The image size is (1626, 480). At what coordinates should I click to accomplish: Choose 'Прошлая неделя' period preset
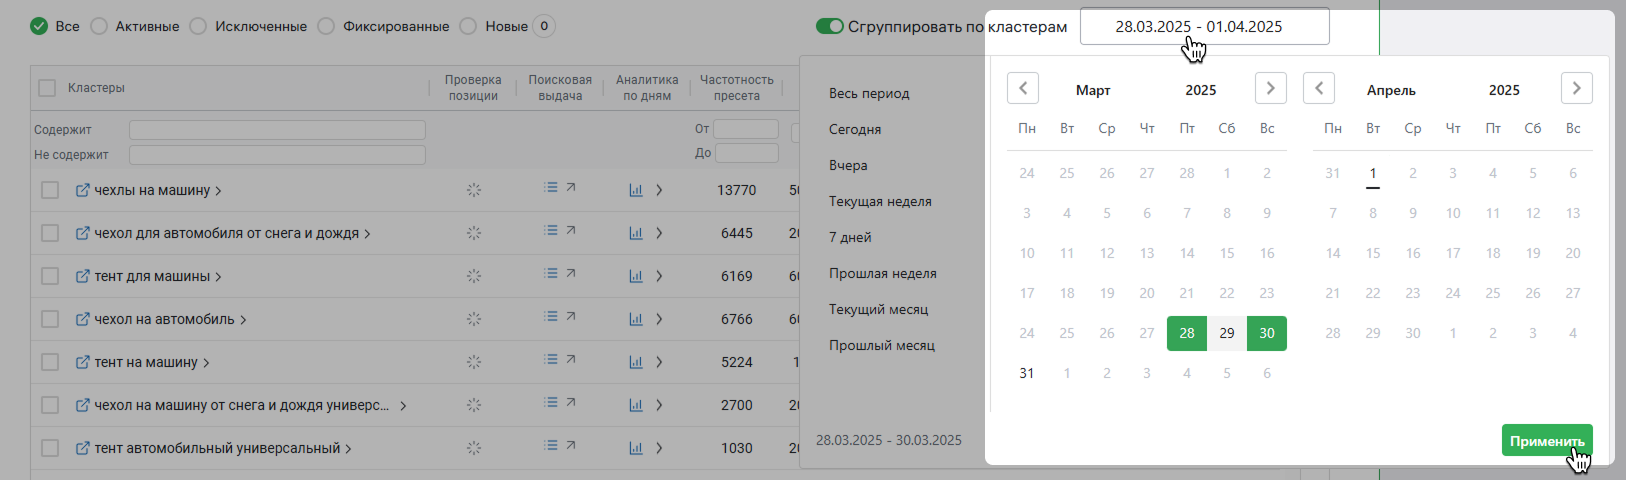tap(882, 273)
